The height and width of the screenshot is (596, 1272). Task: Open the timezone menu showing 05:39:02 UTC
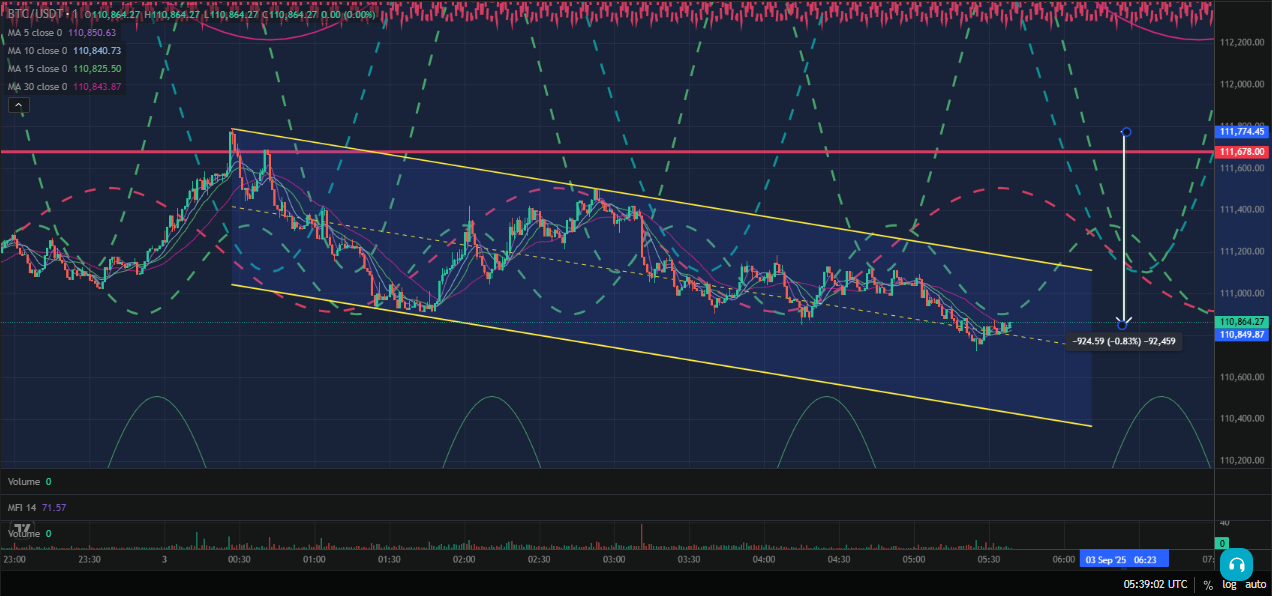(1155, 584)
